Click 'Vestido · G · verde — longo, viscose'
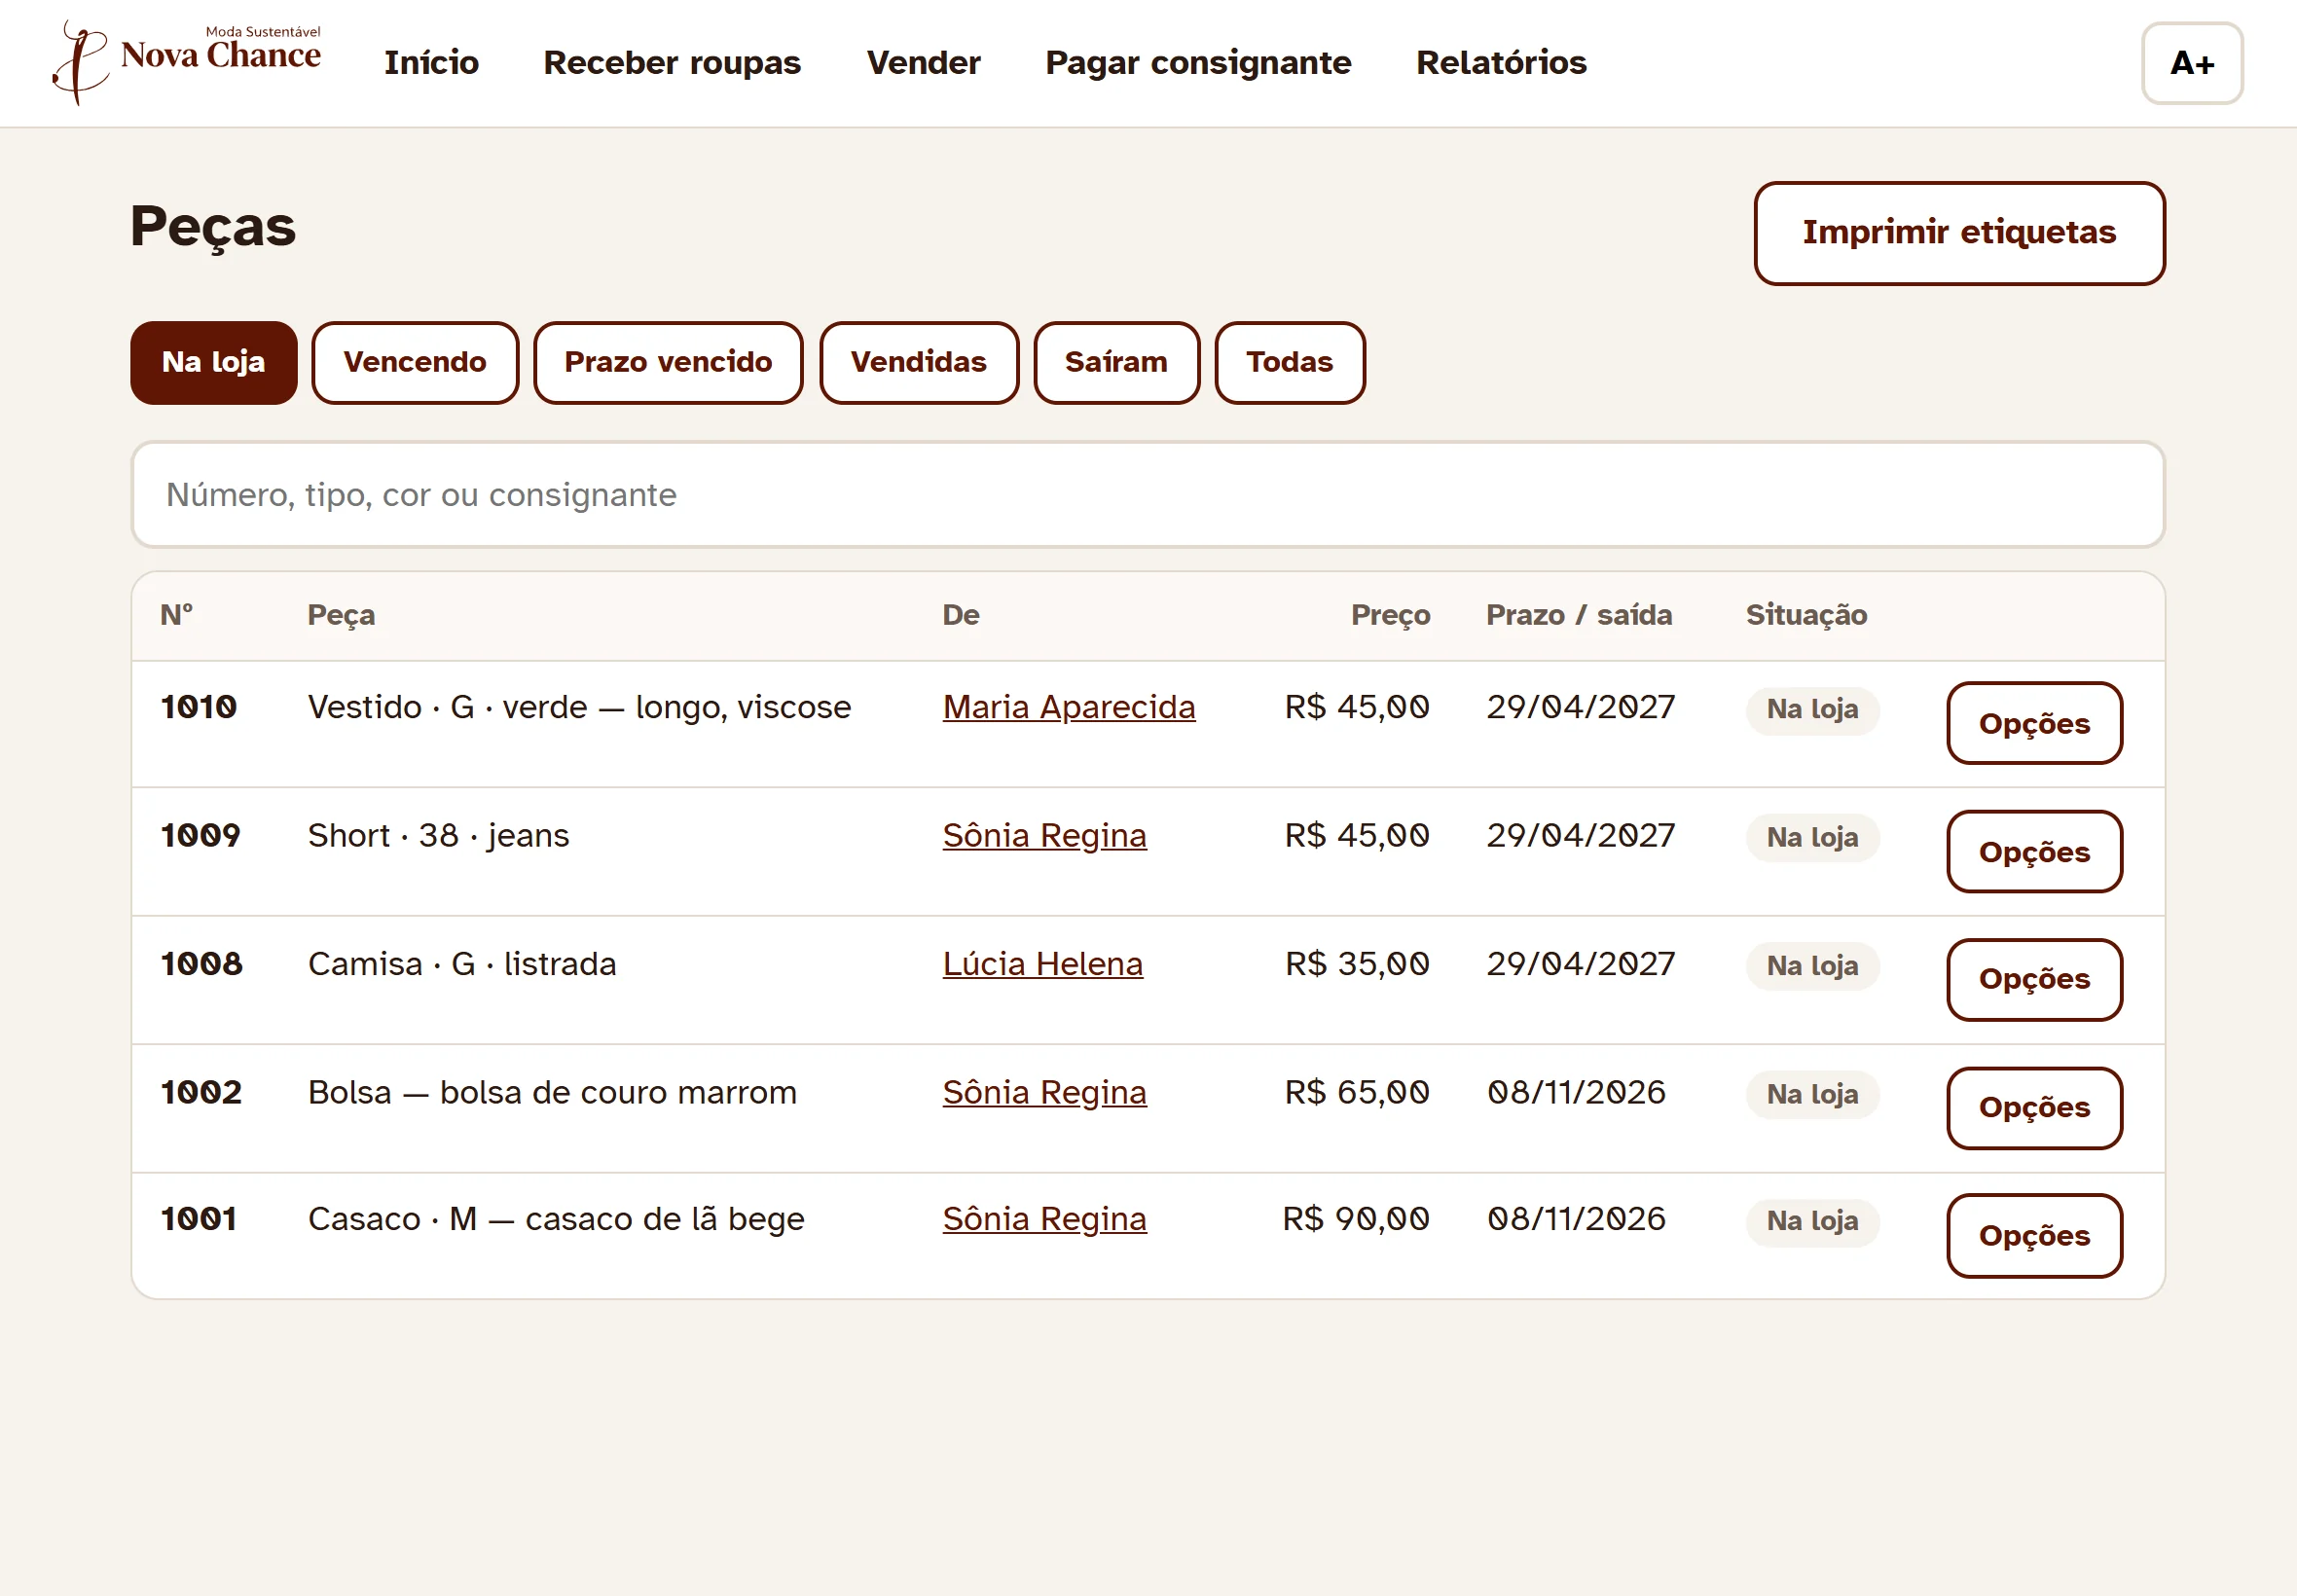This screenshot has width=2297, height=1596. 580,707
